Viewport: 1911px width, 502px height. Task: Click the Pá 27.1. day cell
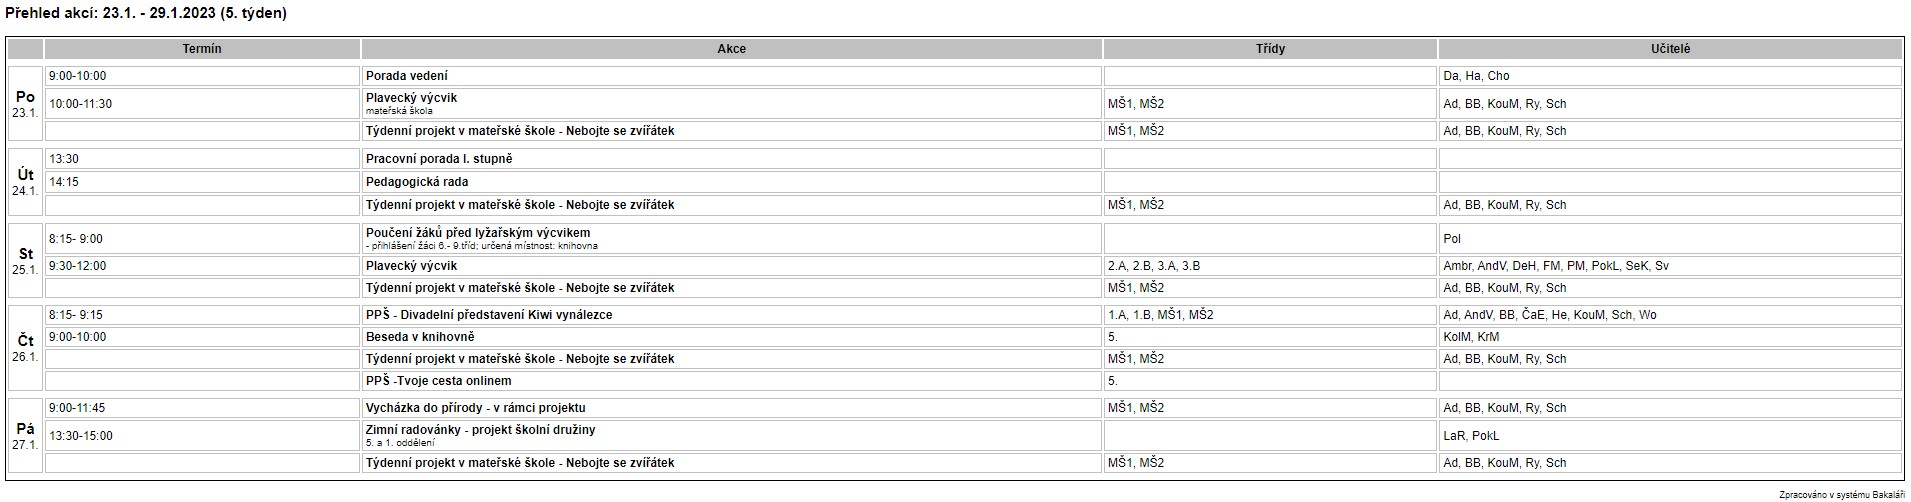(x=26, y=436)
